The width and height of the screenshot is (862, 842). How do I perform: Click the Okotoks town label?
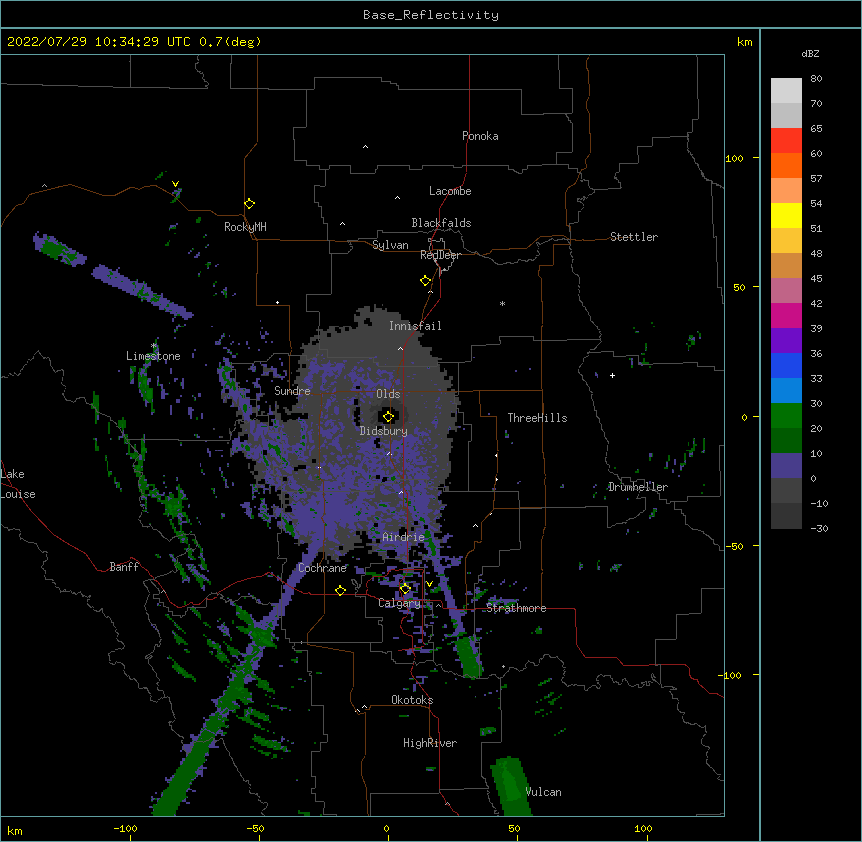pos(412,700)
